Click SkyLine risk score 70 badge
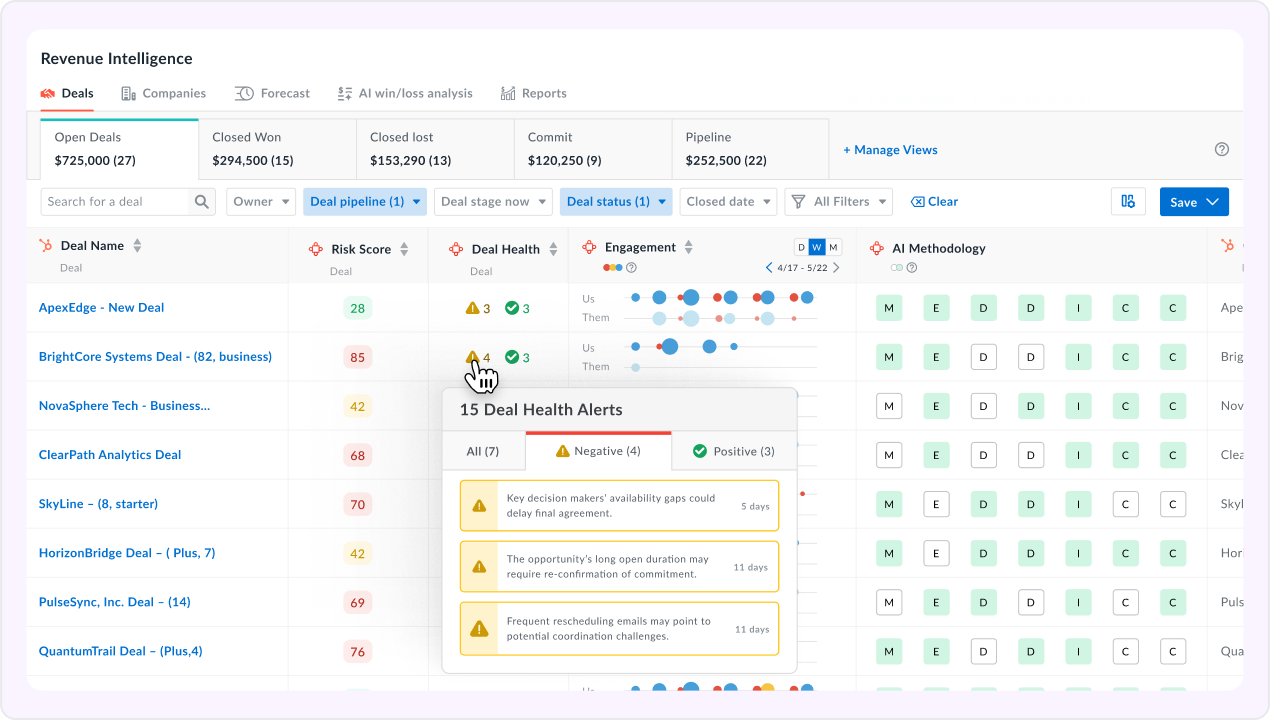This screenshot has width=1270, height=720. (x=357, y=504)
